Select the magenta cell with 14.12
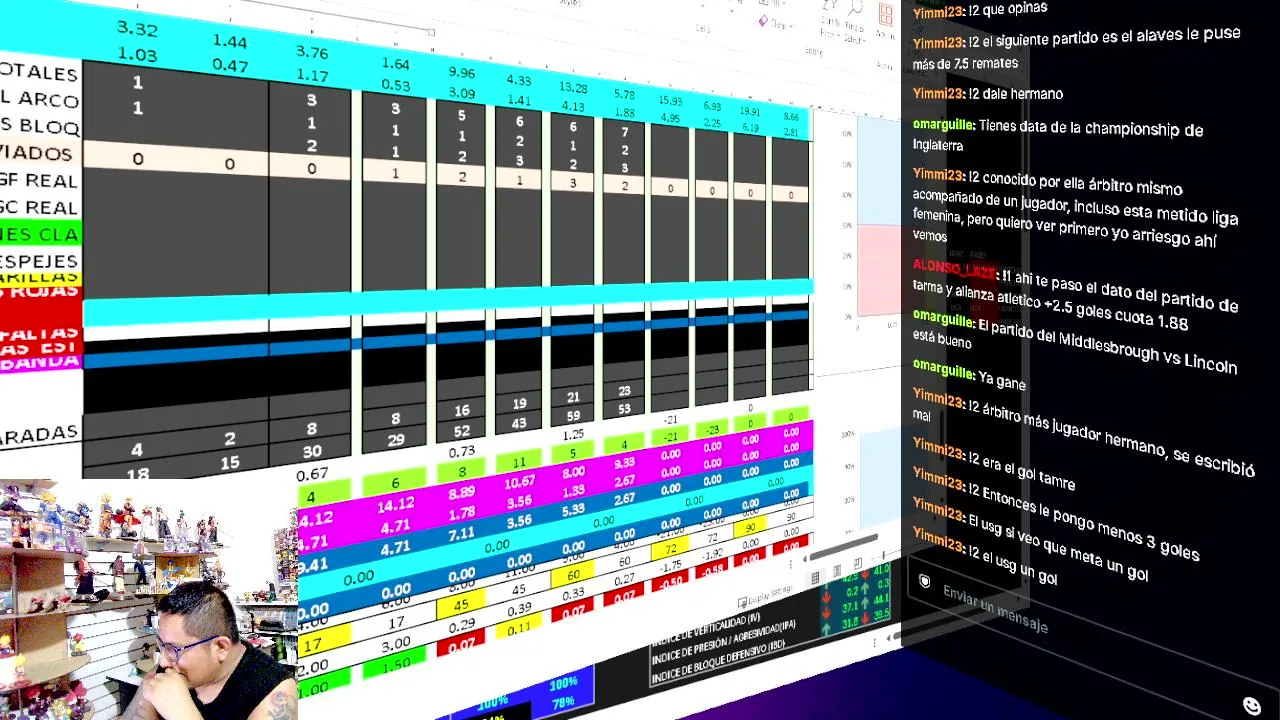1280x720 pixels. click(x=395, y=505)
